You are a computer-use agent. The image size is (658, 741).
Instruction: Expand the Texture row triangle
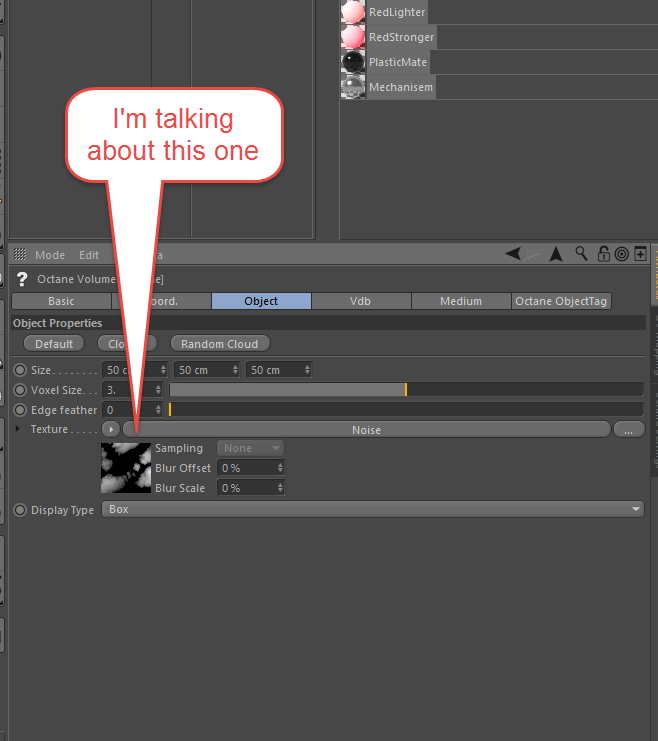point(17,429)
